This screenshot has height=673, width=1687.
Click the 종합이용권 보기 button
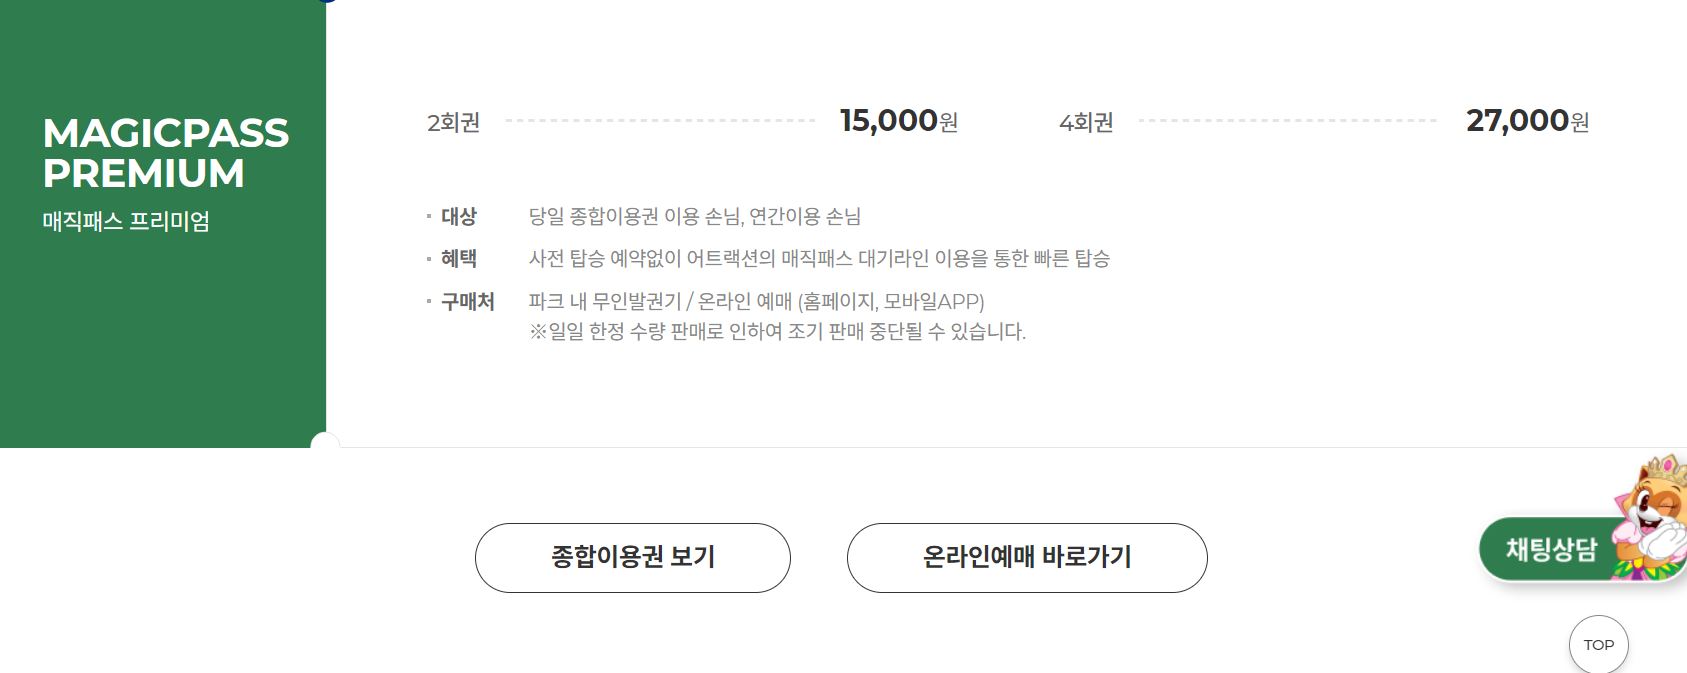[633, 558]
